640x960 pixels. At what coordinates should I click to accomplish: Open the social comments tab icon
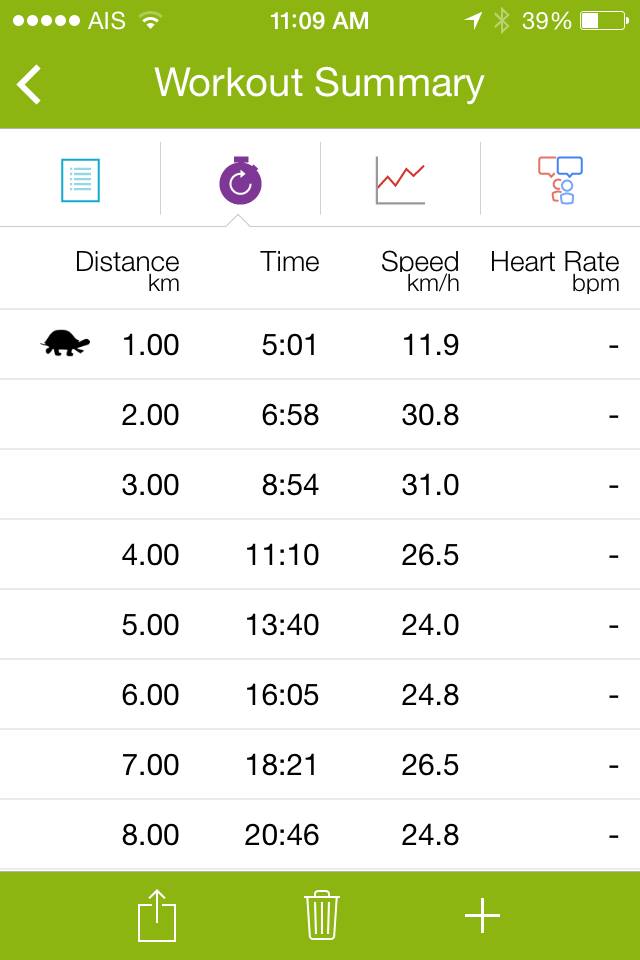click(560, 180)
